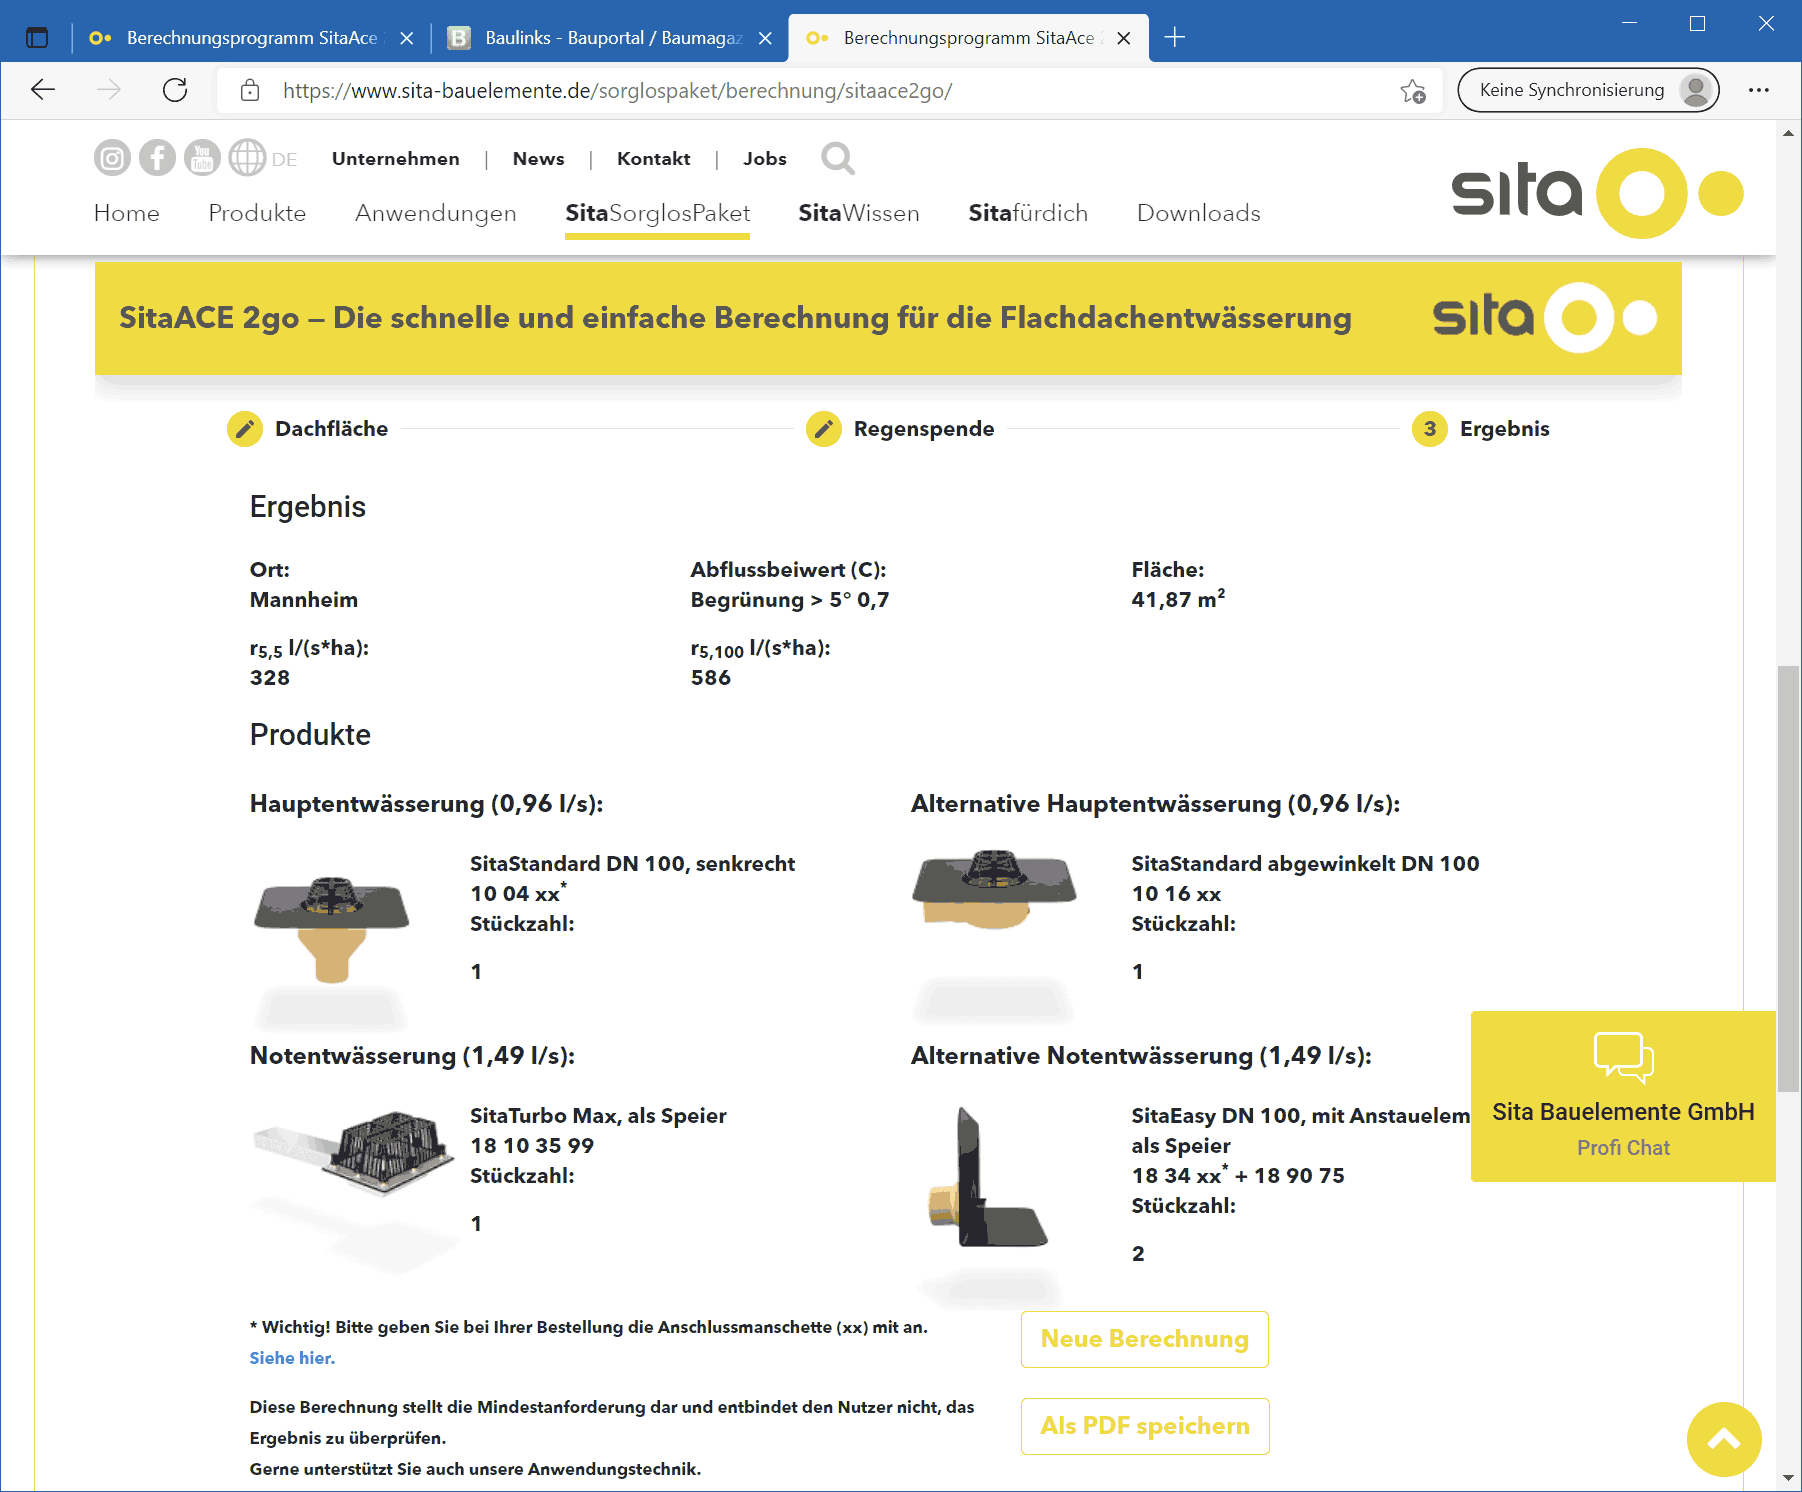
Task: Go back with browser back arrow
Action: pyautogui.click(x=43, y=90)
